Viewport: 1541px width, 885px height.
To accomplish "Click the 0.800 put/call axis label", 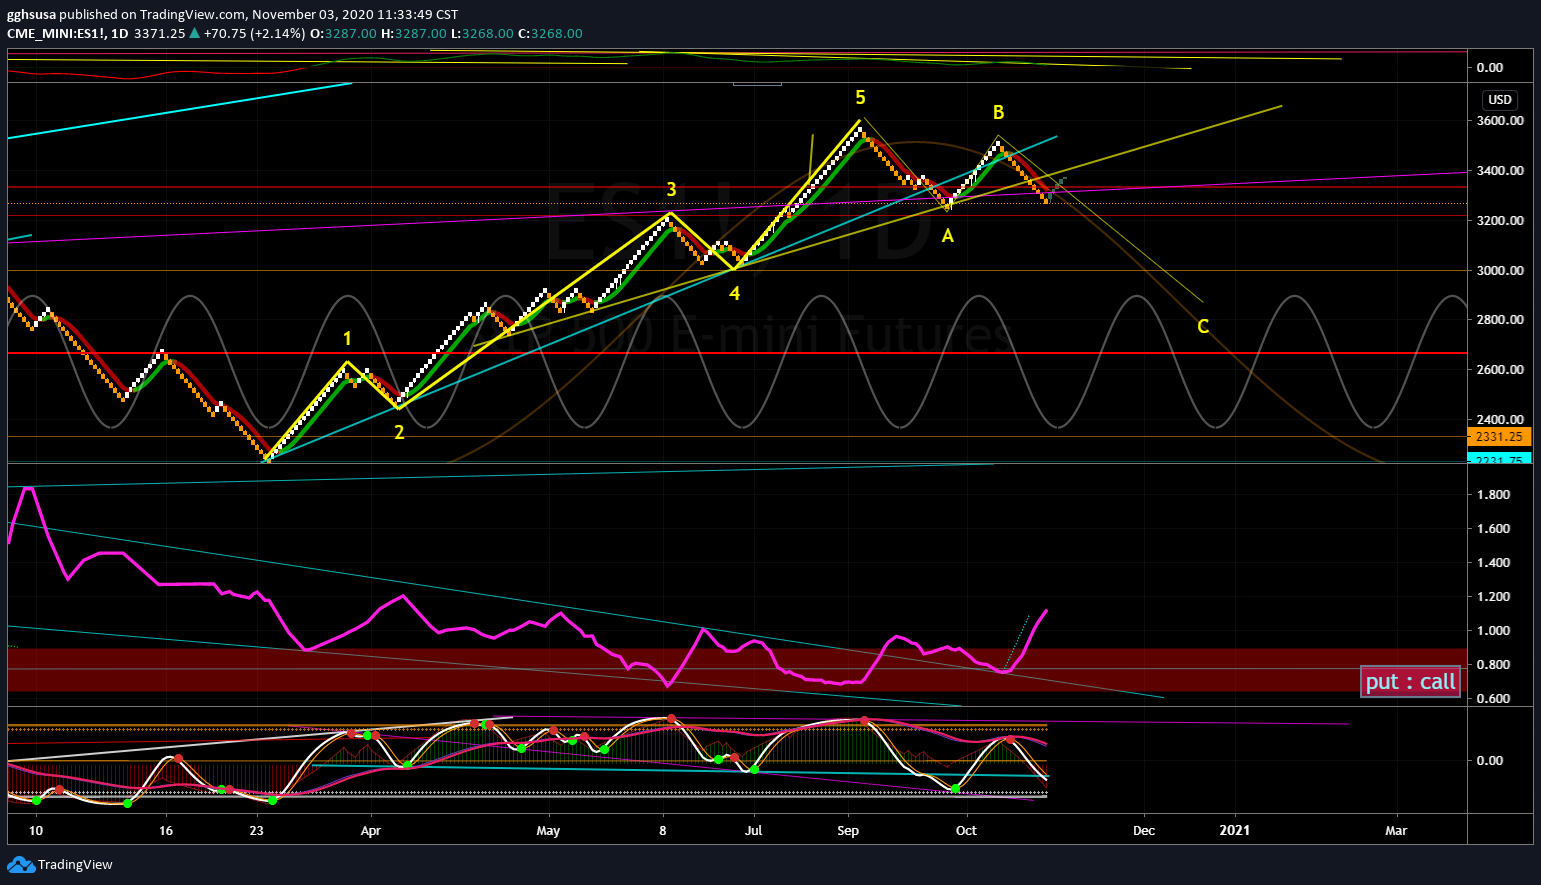I will tap(1493, 665).
